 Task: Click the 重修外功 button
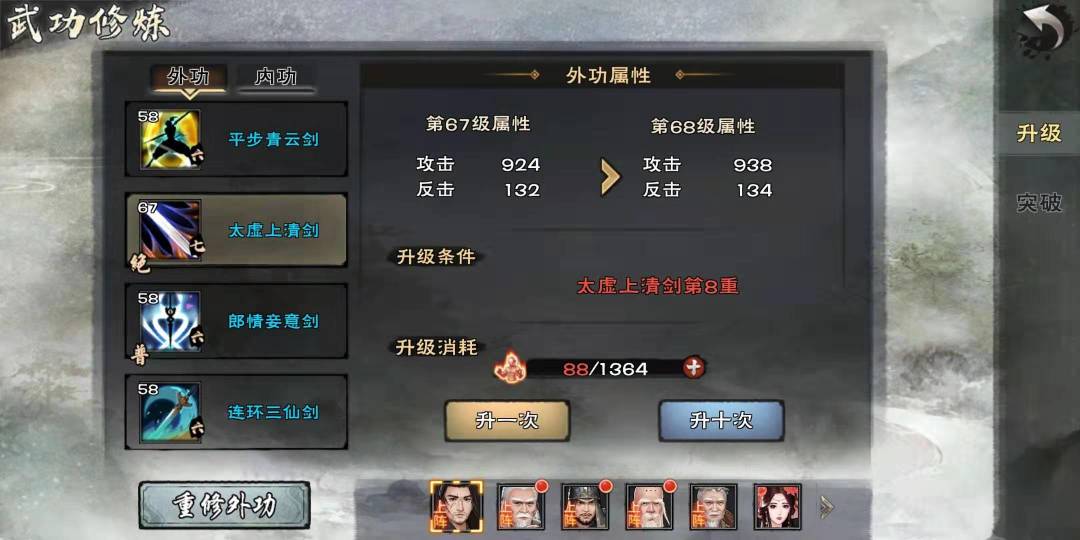click(225, 506)
